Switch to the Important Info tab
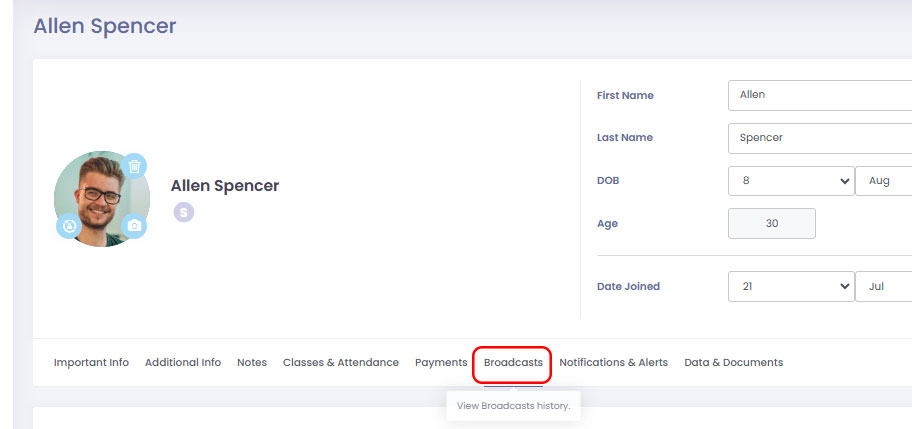Screen dimensions: 912x429 [x=91, y=363]
